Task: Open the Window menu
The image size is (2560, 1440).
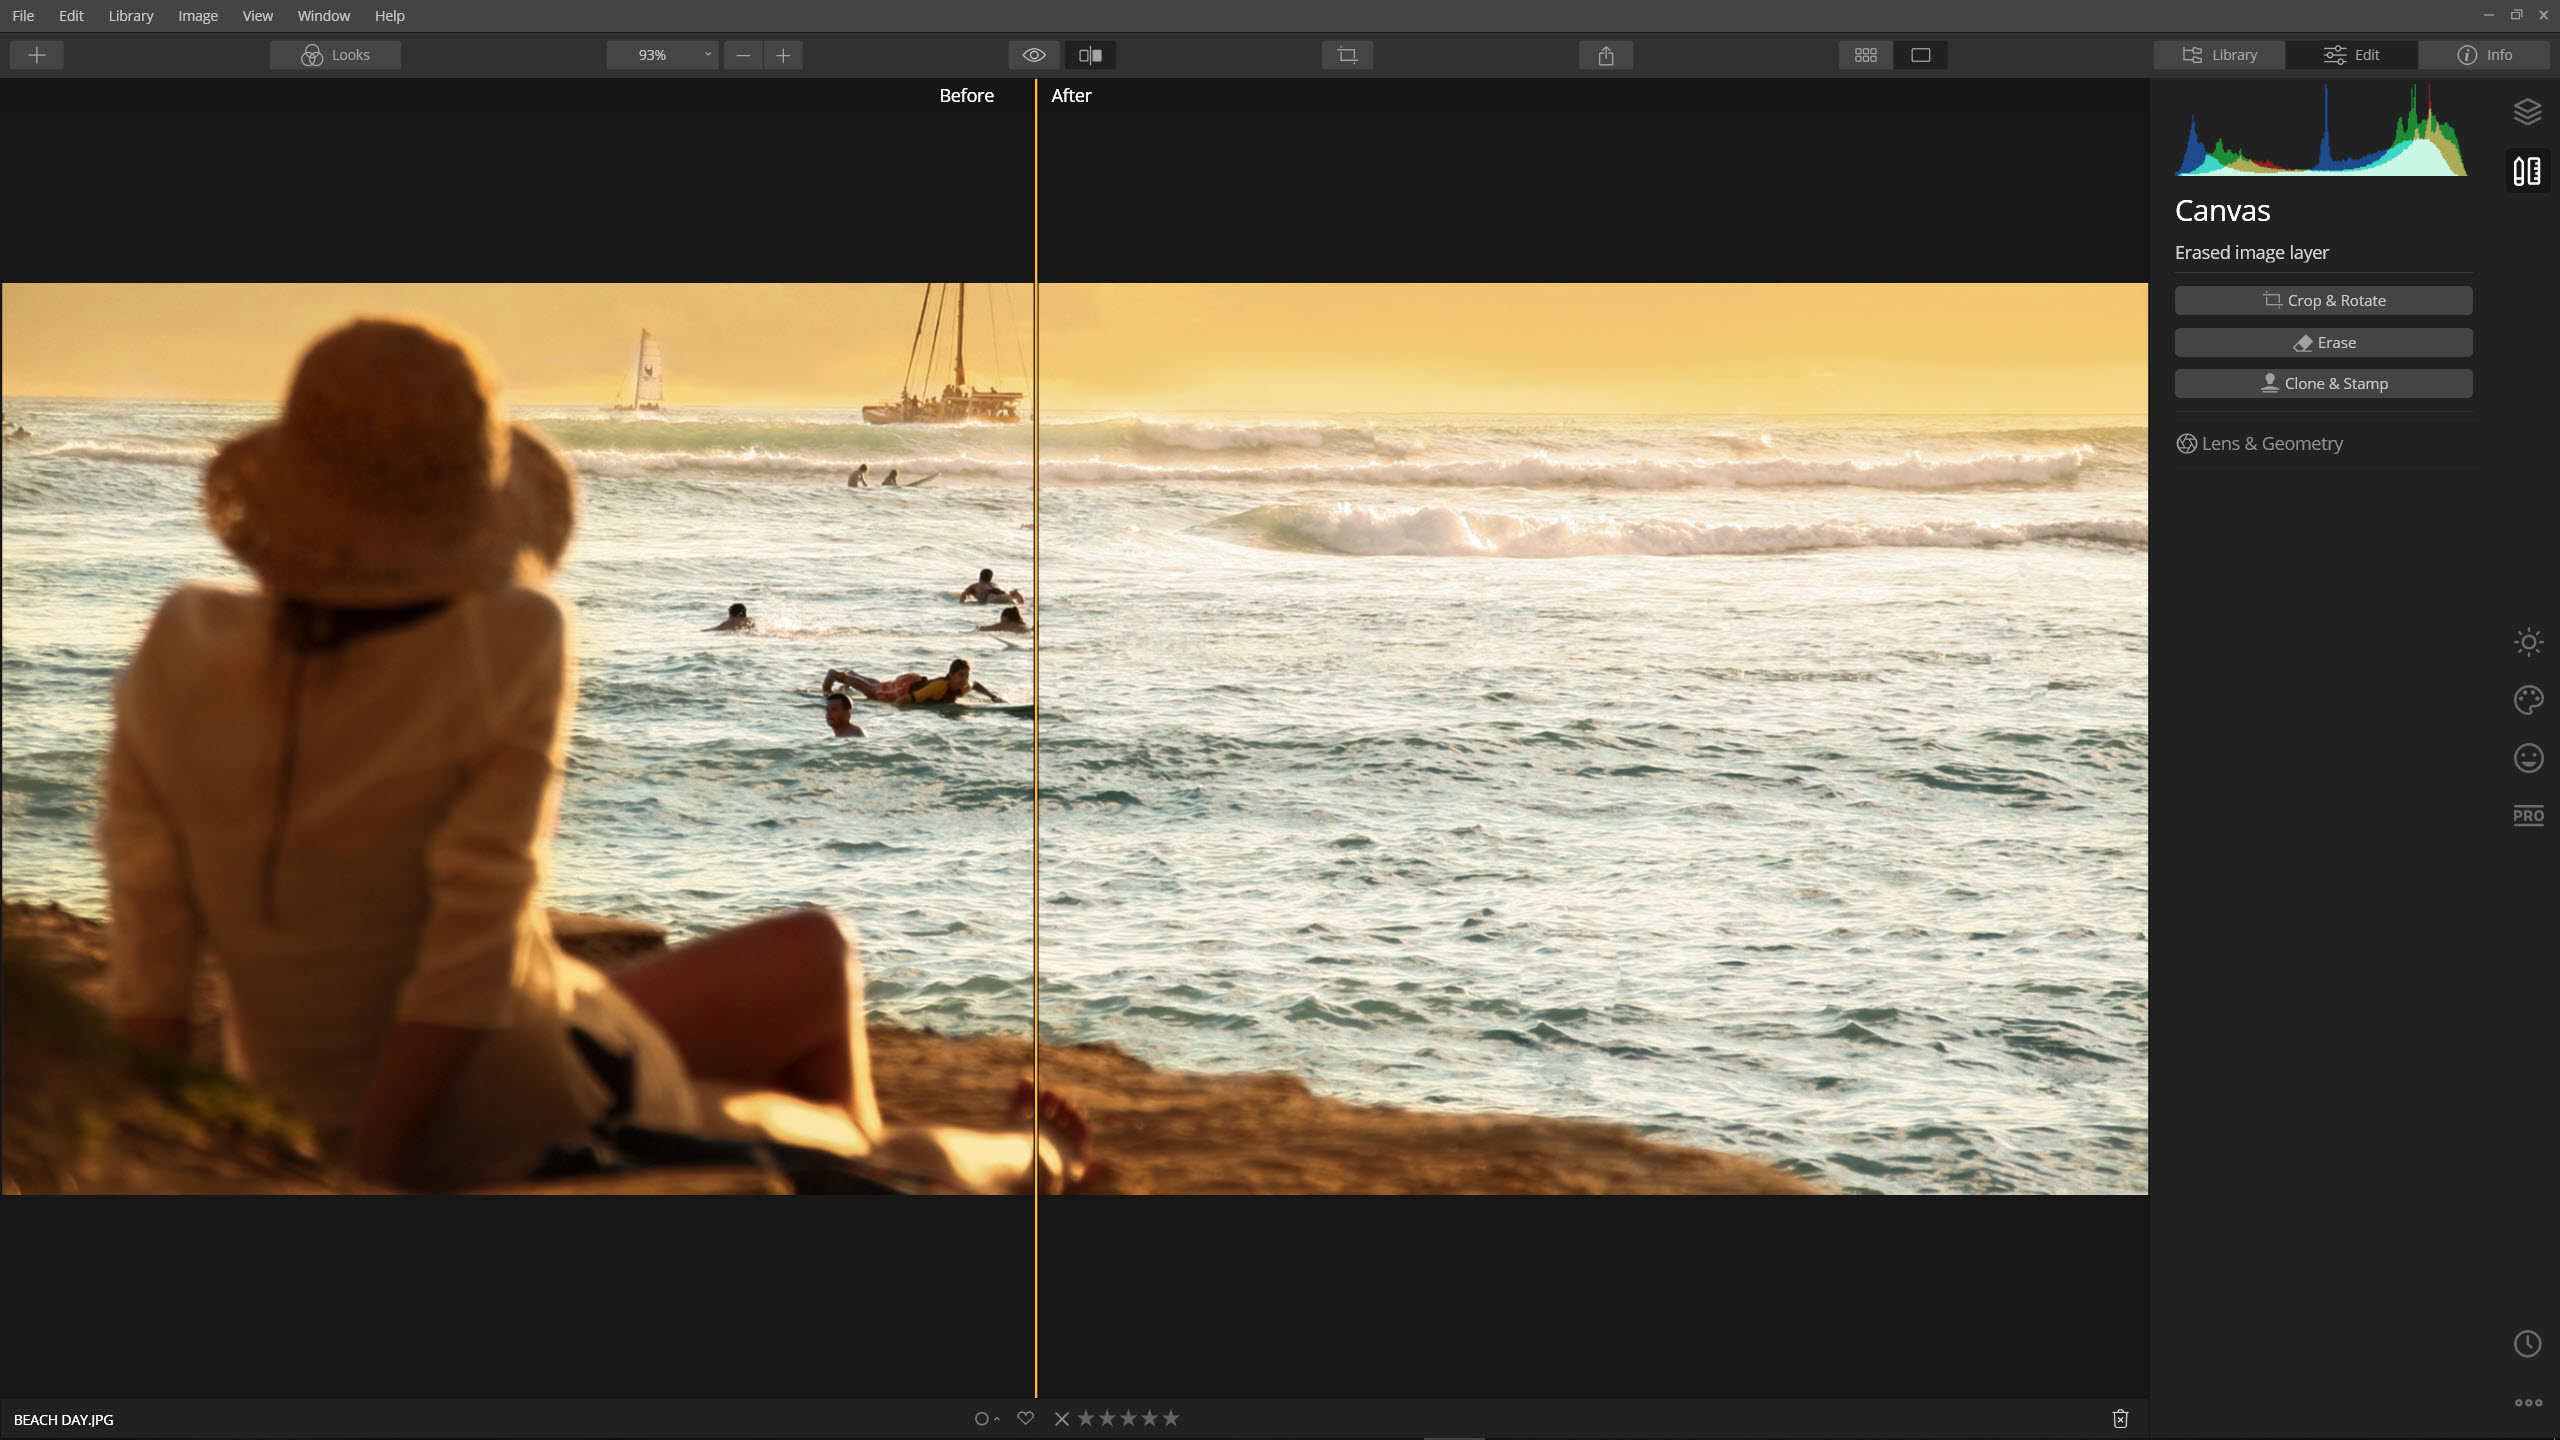Action: pos(324,16)
